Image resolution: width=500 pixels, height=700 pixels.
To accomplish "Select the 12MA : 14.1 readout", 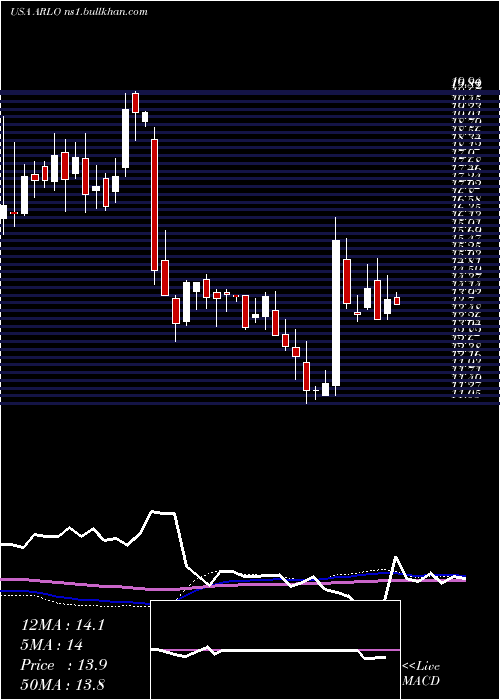I will [x=62, y=625].
